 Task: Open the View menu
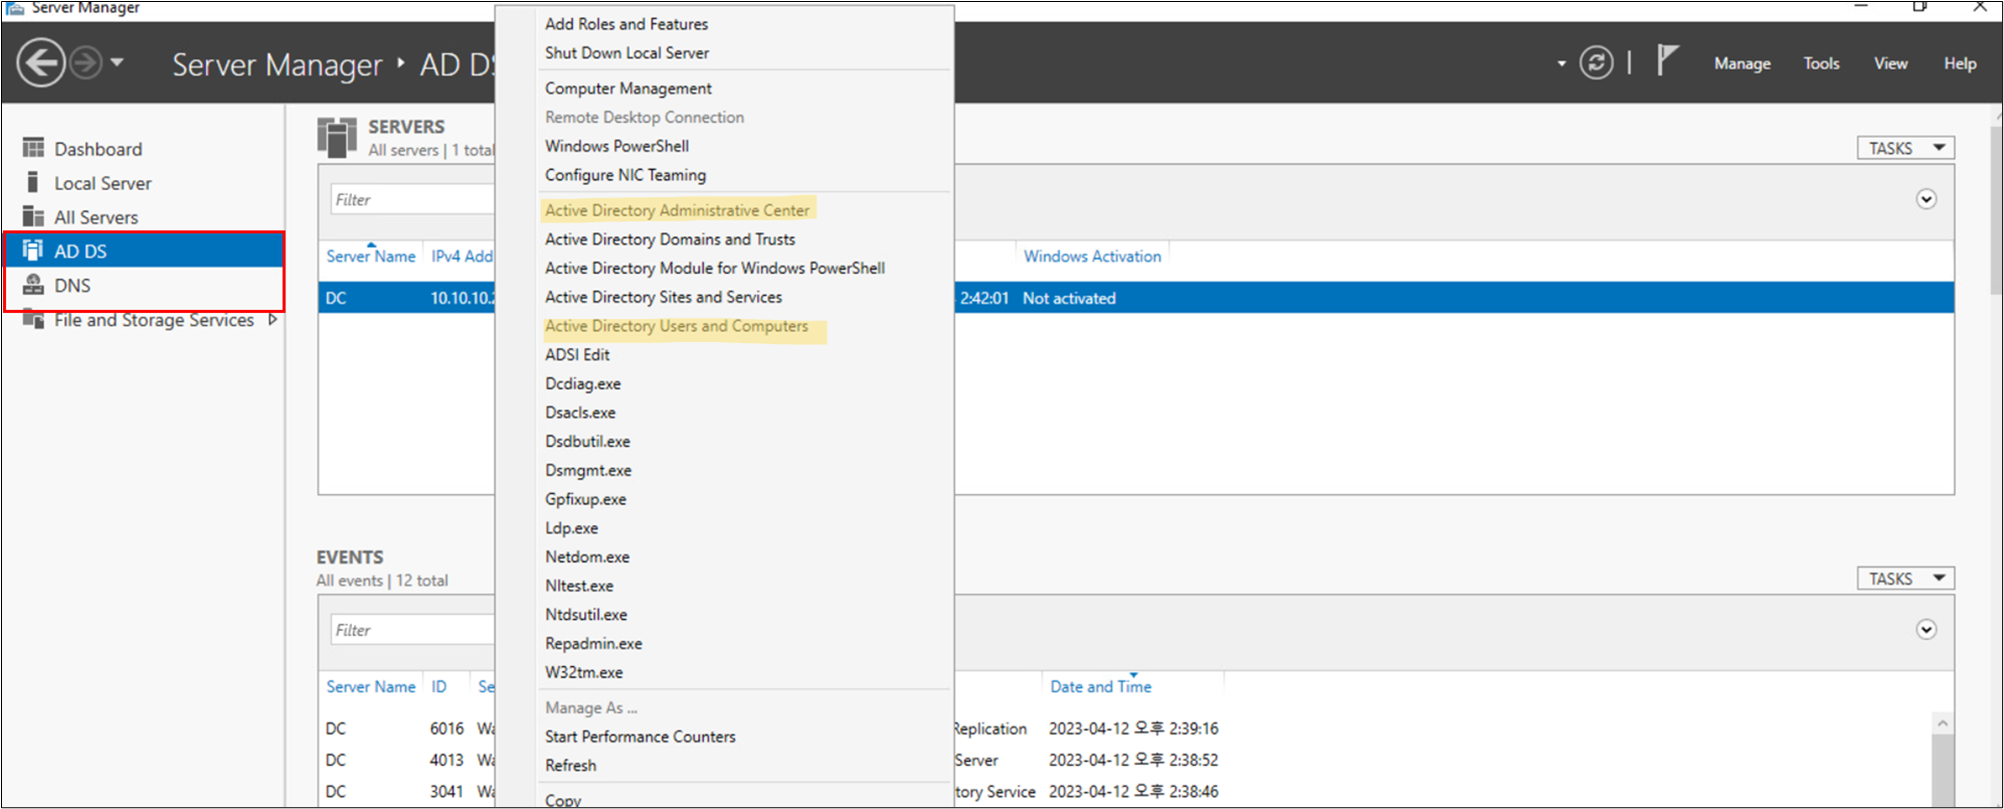point(1890,63)
